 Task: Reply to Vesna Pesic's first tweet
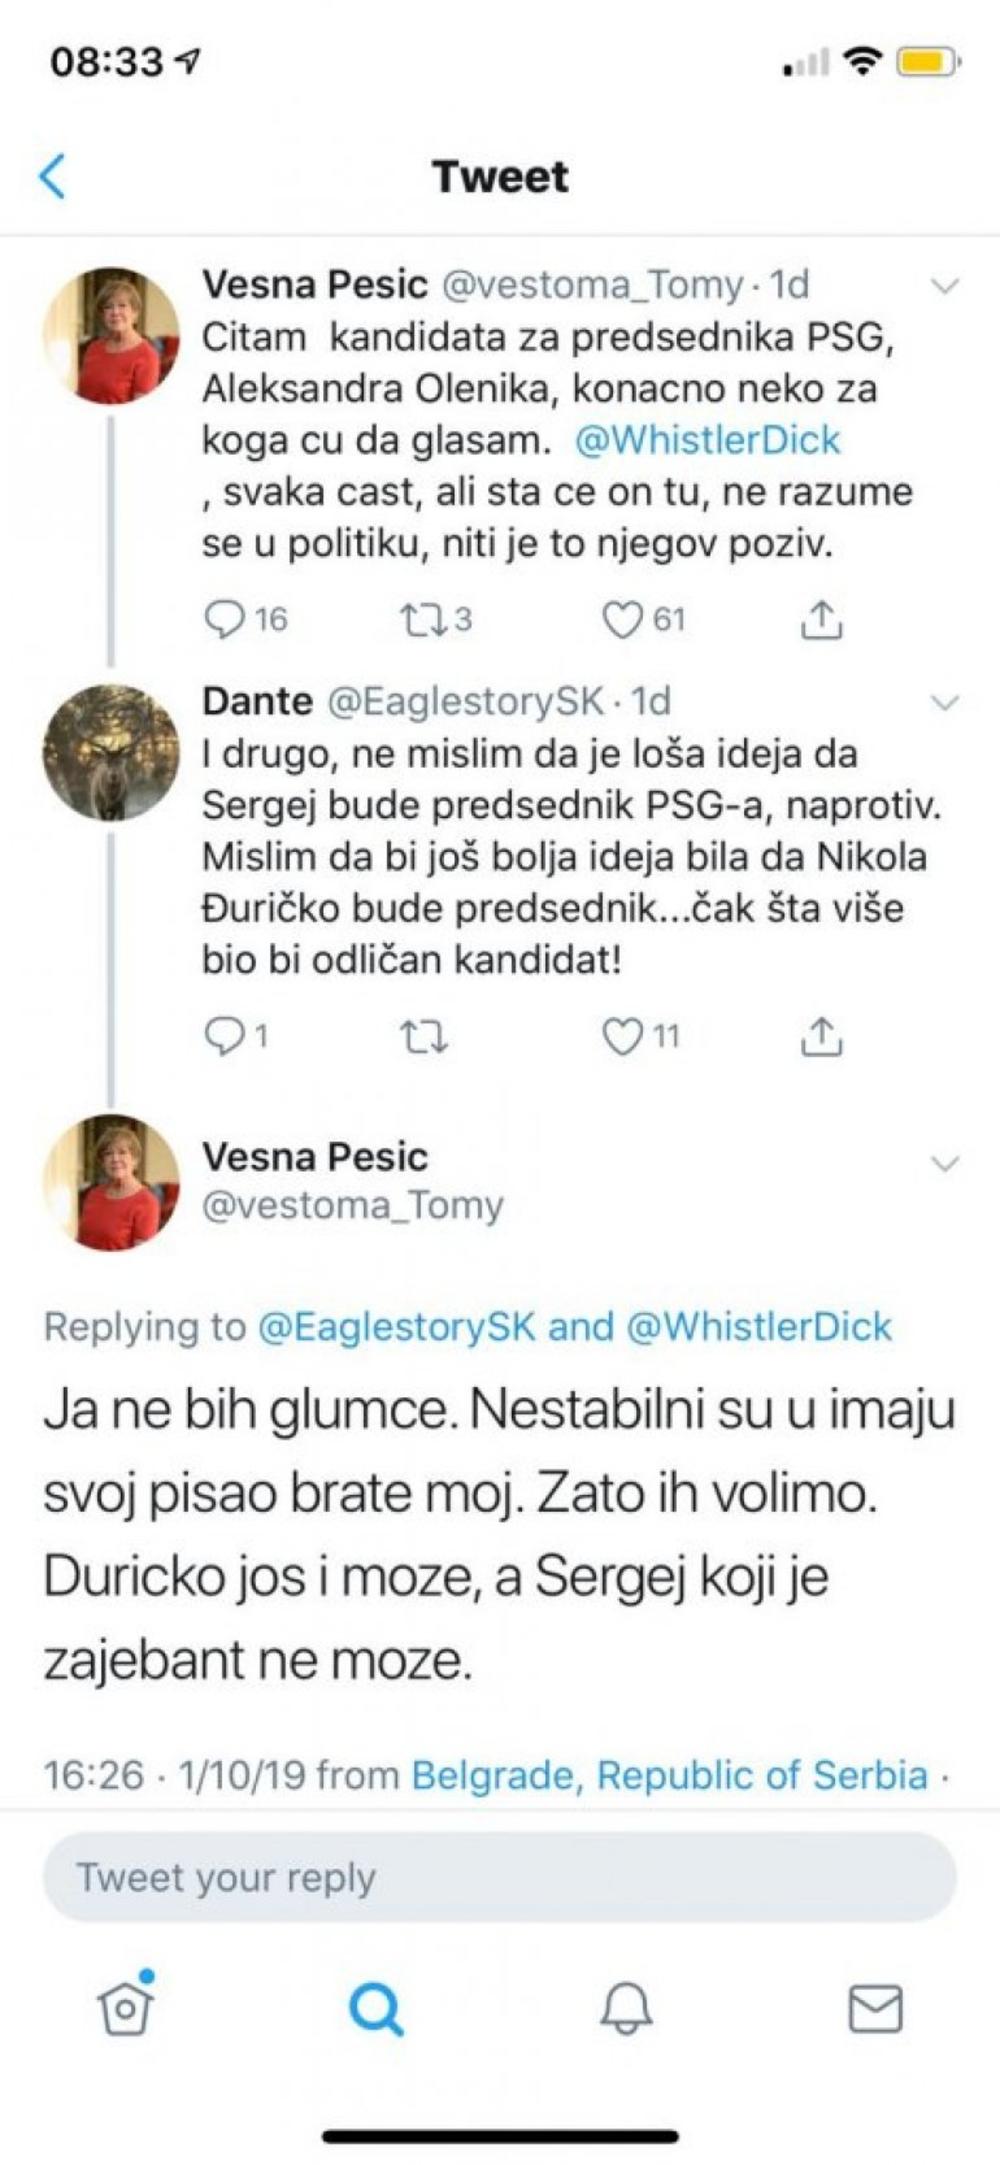click(x=224, y=620)
